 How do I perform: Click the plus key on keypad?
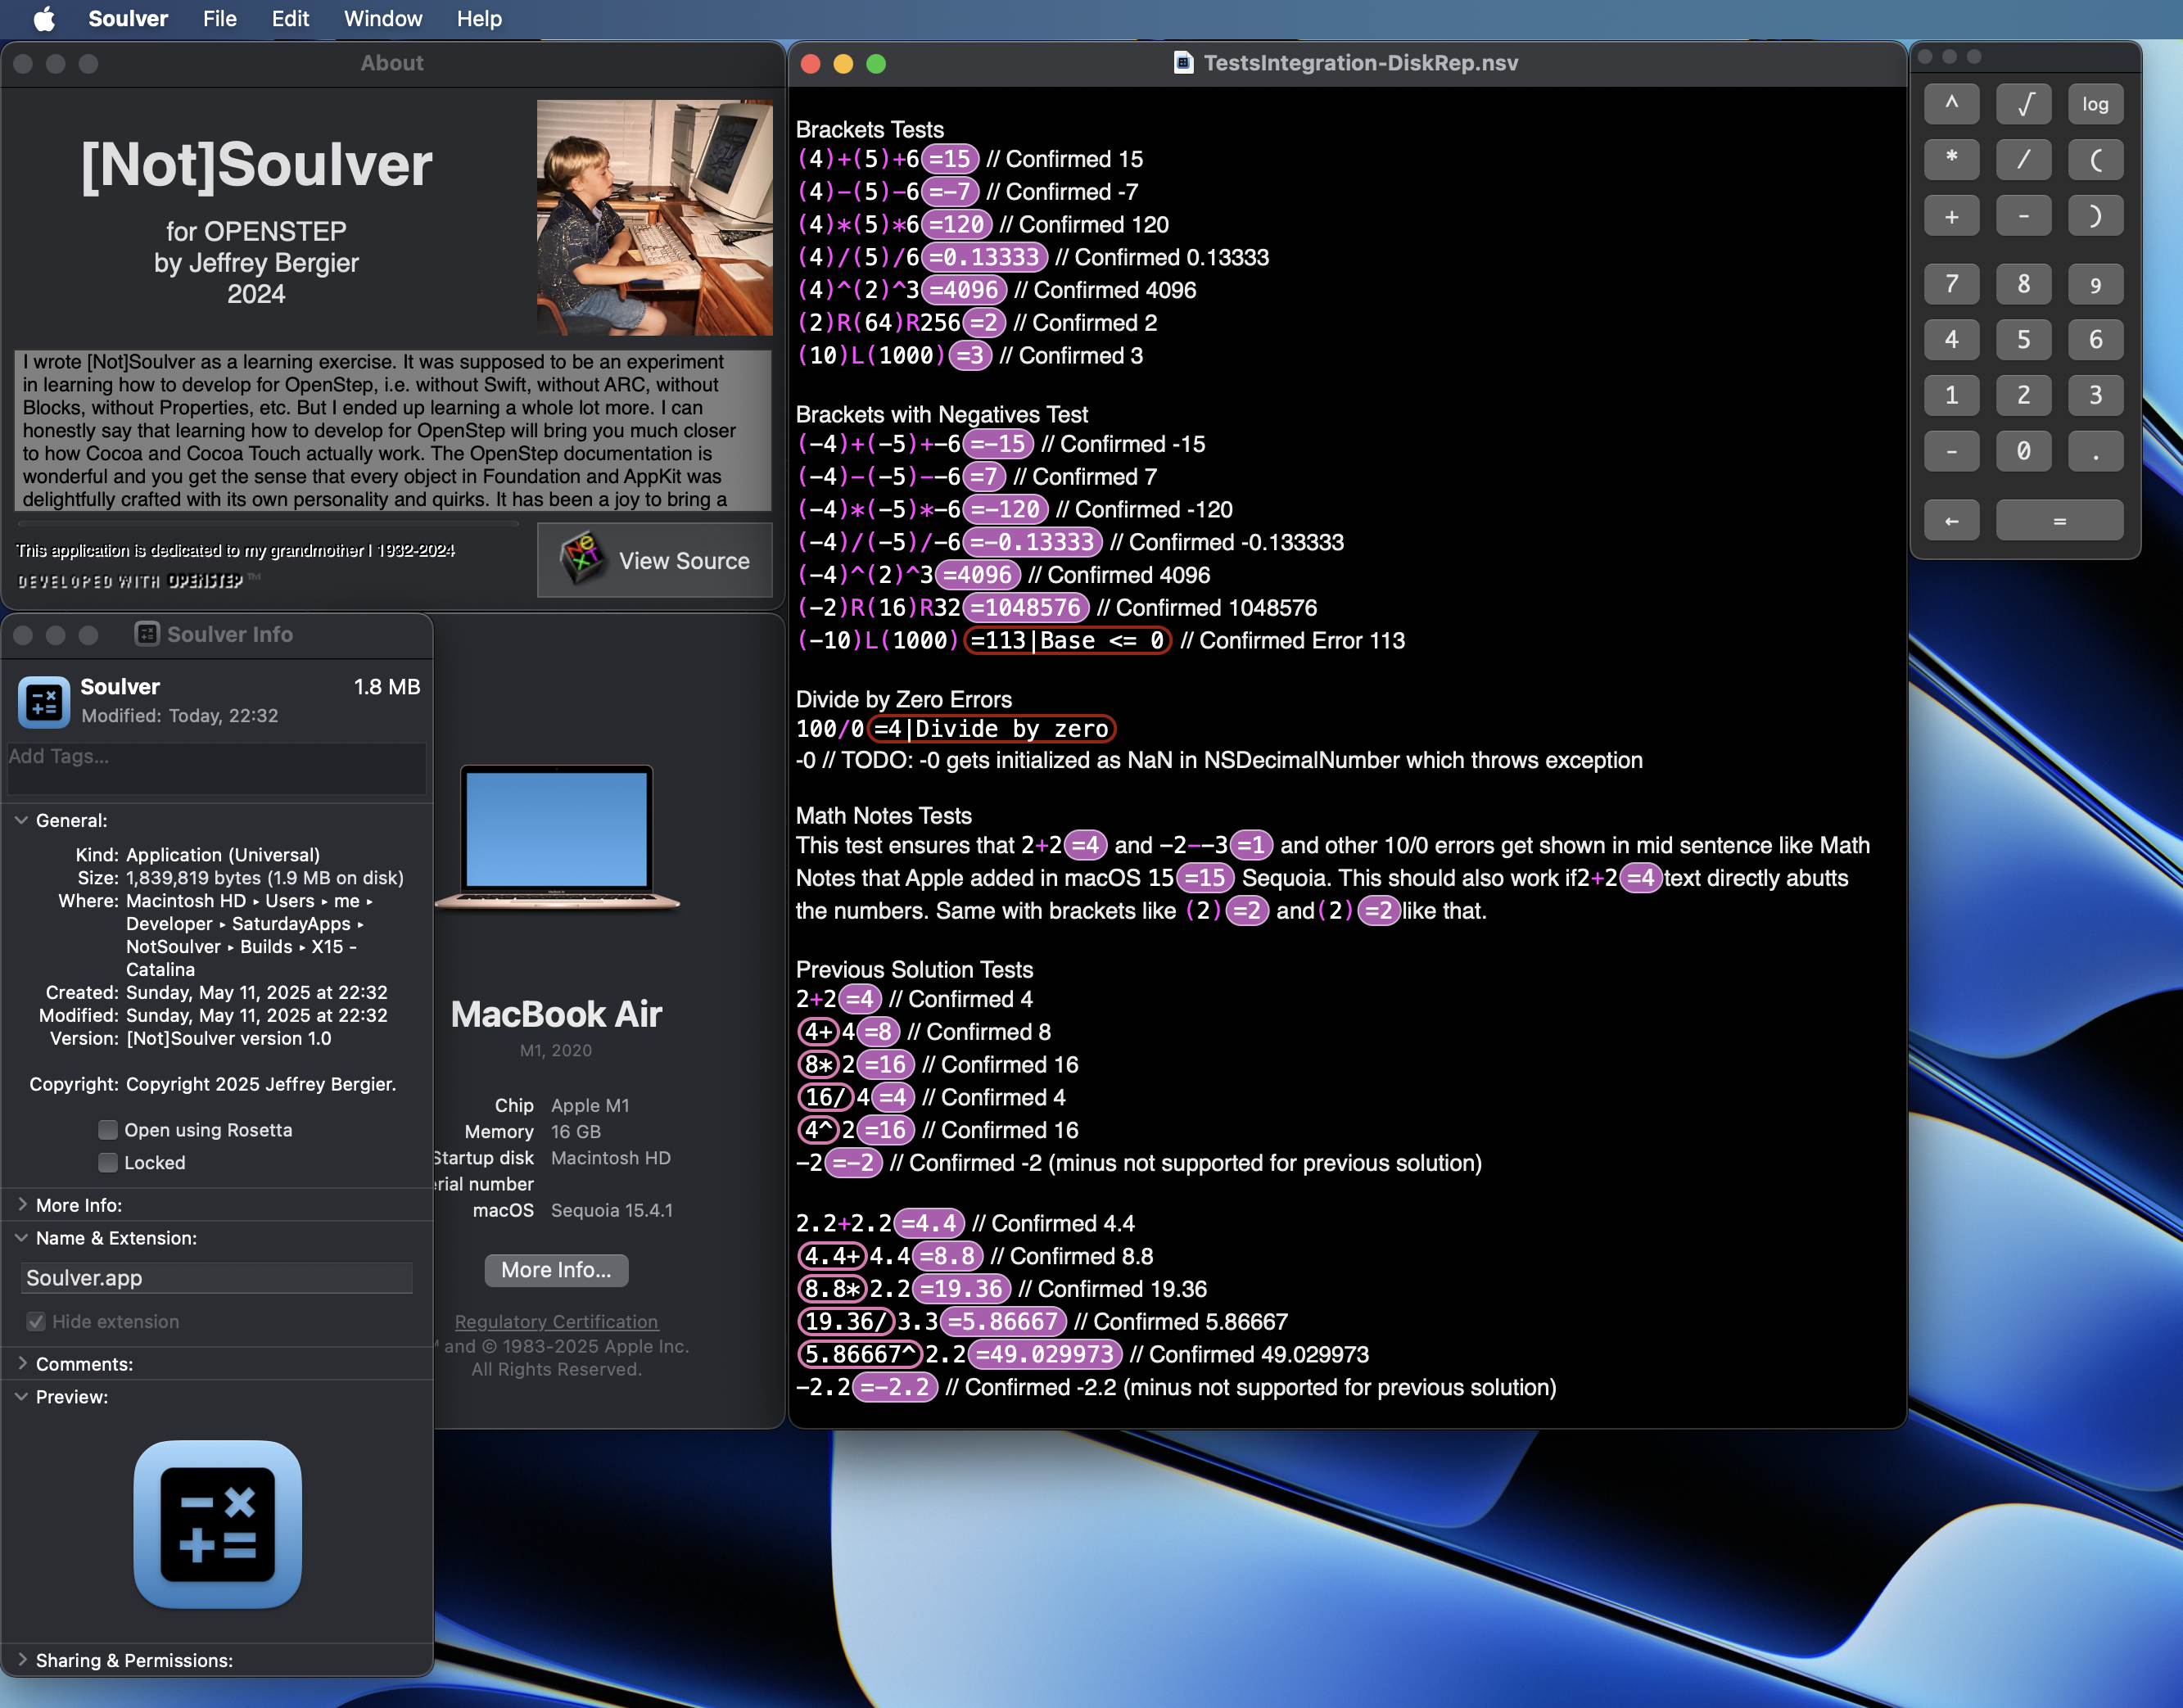click(x=1951, y=216)
